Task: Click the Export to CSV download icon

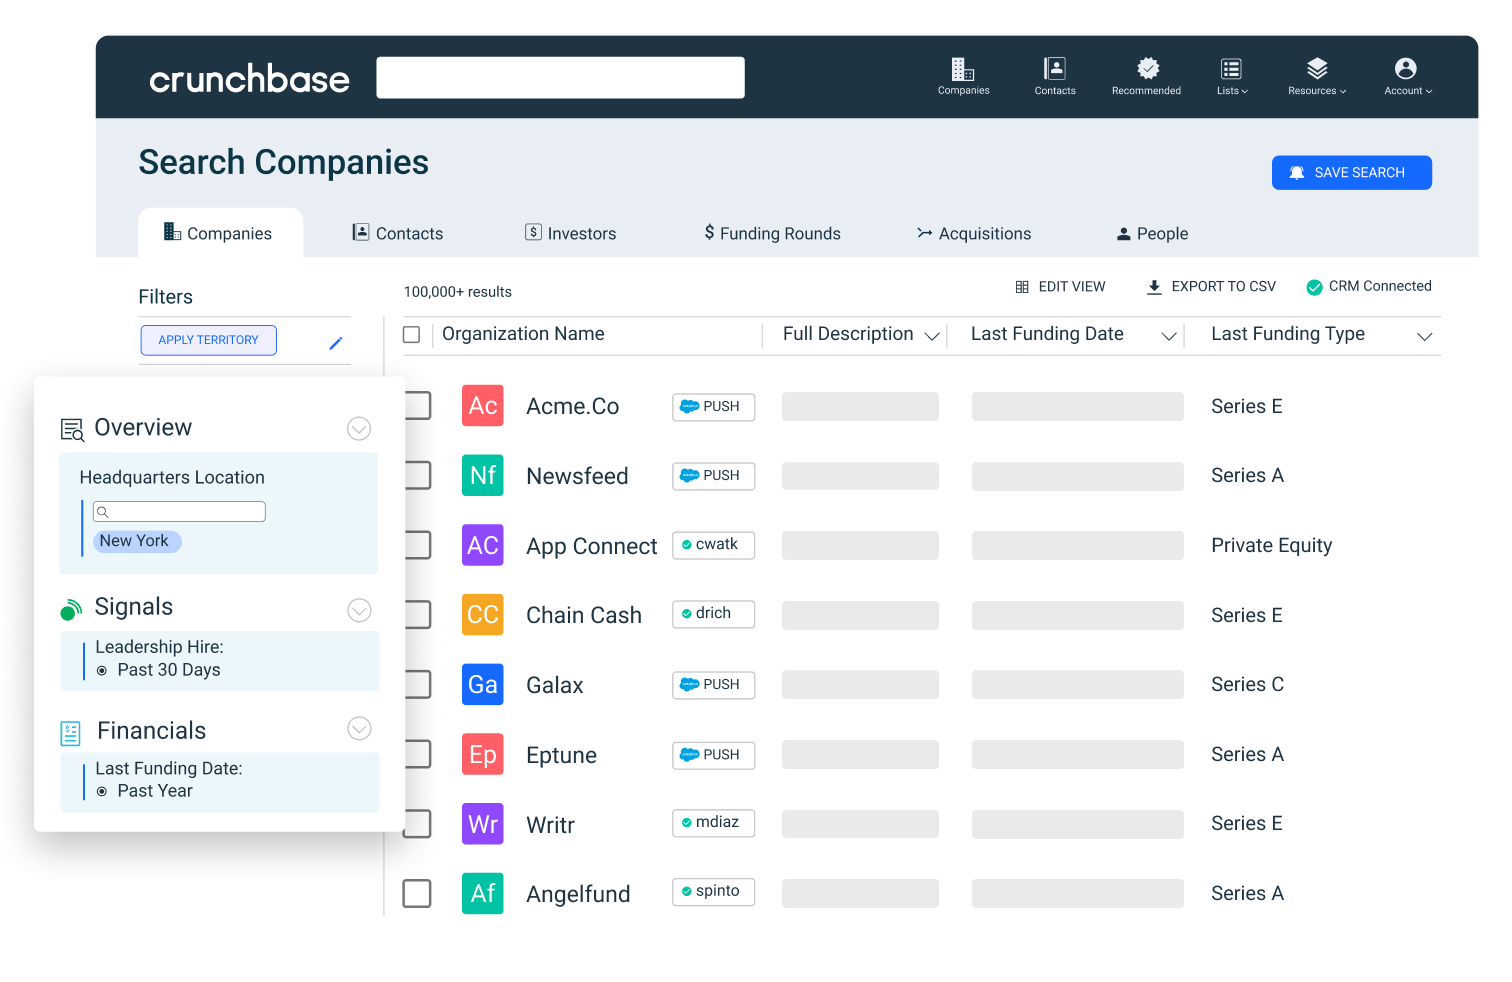Action: (1155, 287)
